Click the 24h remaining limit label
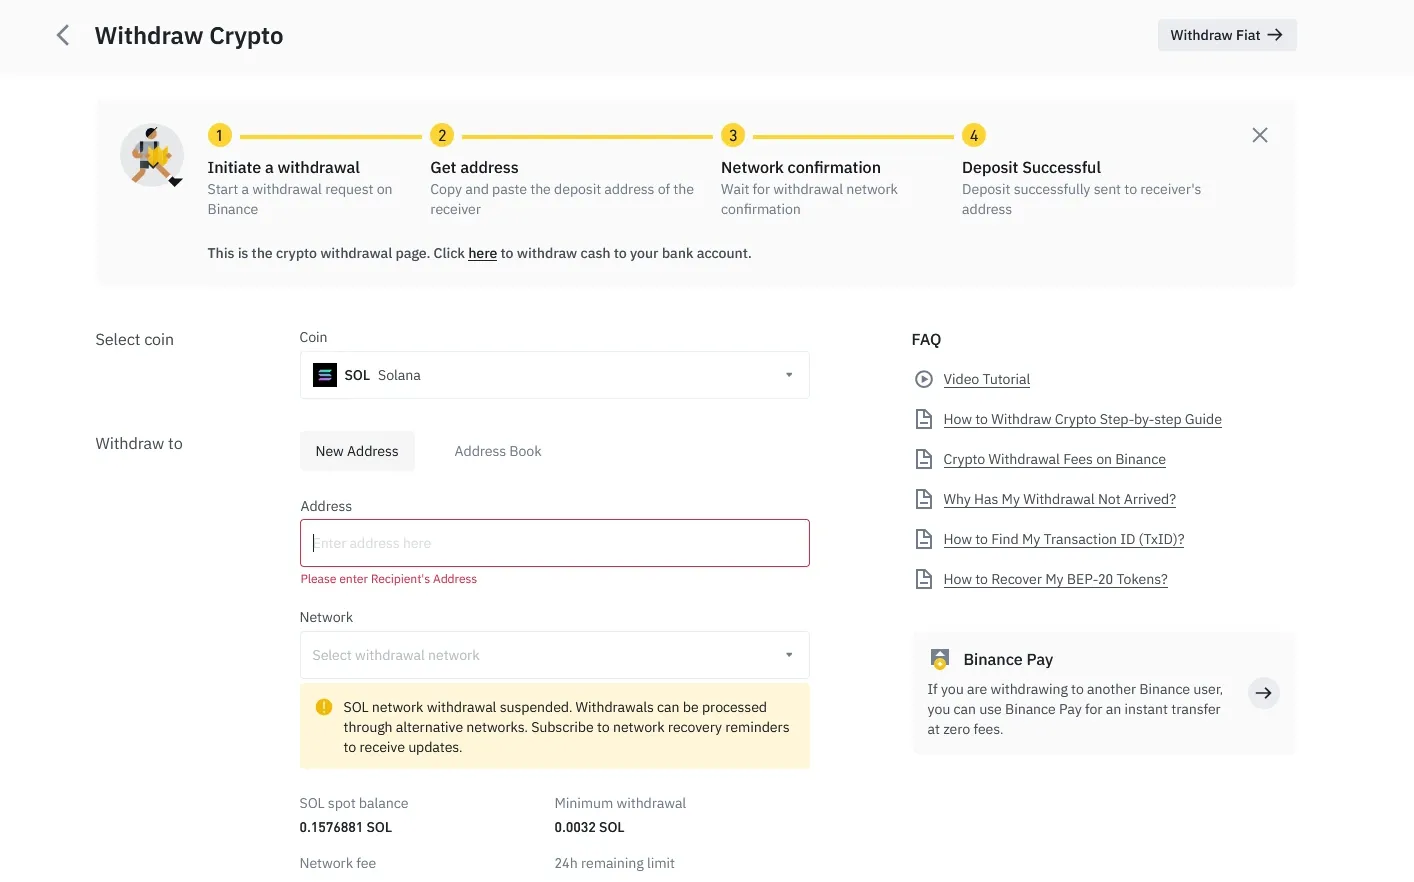The width and height of the screenshot is (1414, 882). pos(614,863)
